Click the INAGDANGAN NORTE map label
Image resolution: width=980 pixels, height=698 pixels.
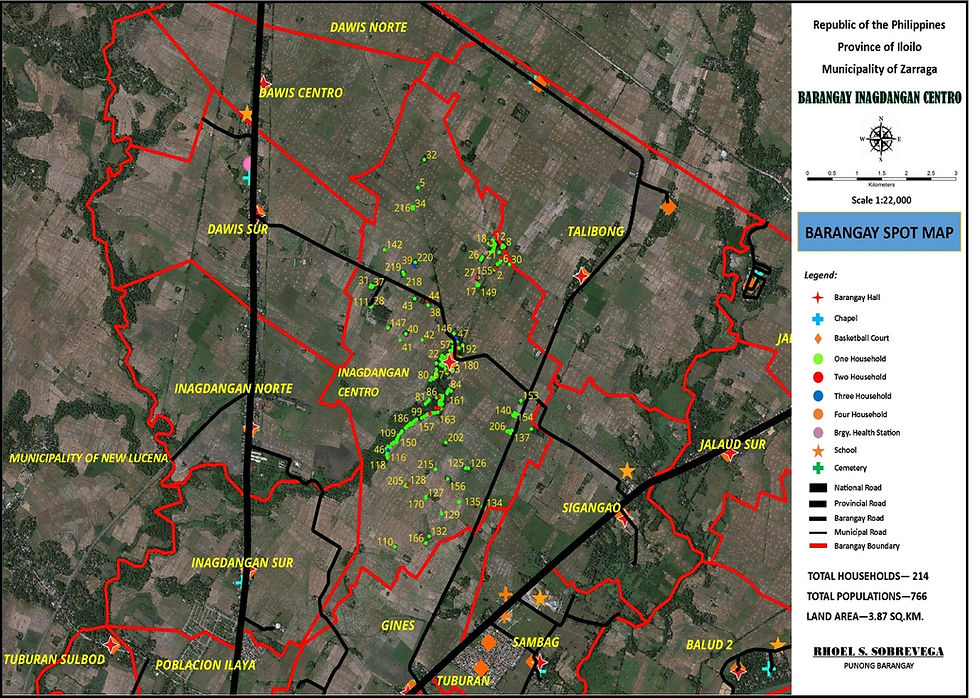(x=234, y=389)
